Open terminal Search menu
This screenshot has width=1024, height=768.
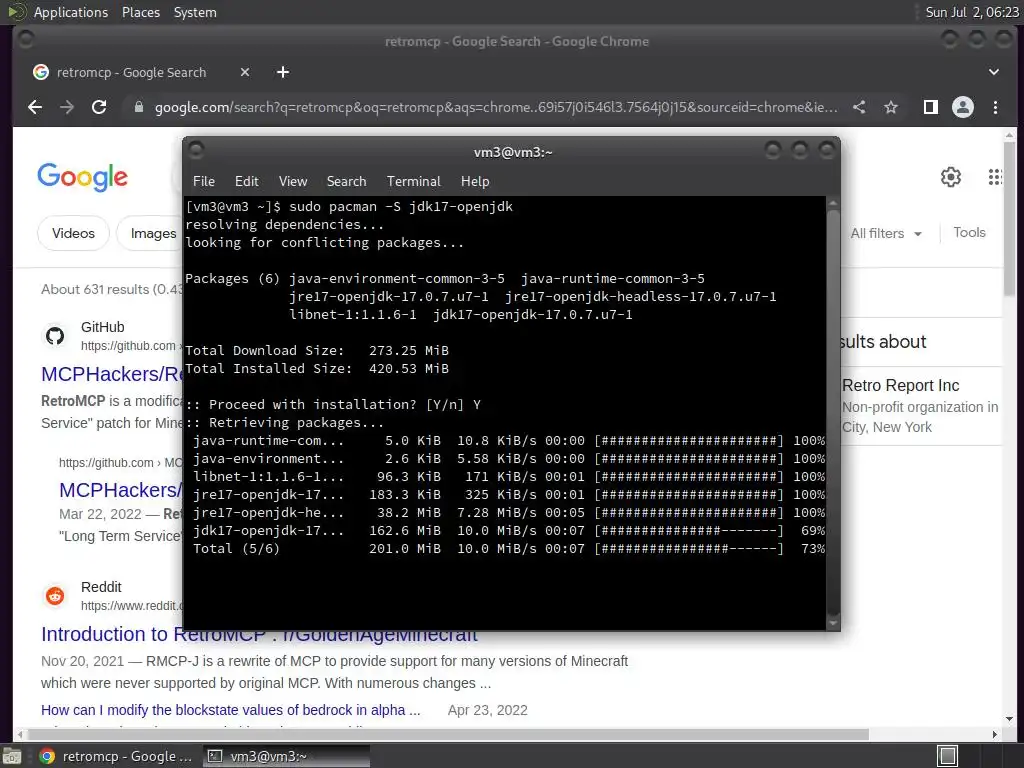tap(346, 181)
